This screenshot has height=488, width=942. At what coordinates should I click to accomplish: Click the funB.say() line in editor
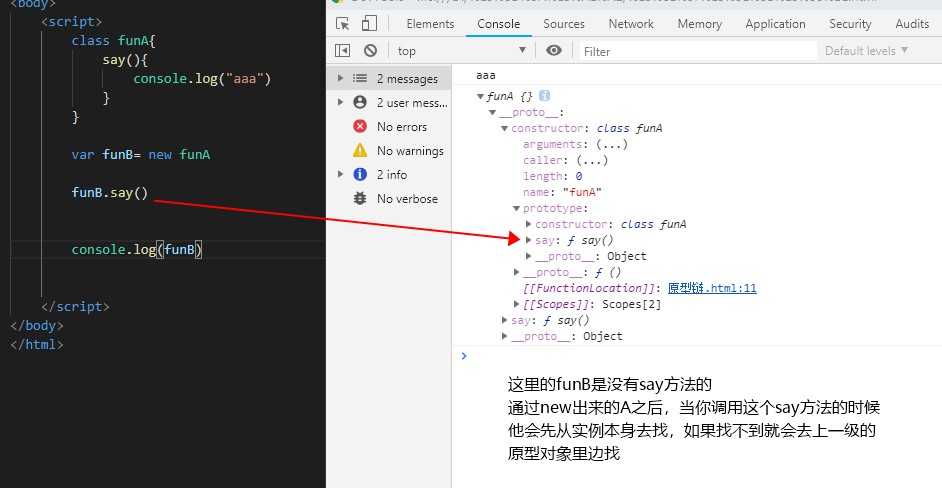pyautogui.click(x=109, y=193)
